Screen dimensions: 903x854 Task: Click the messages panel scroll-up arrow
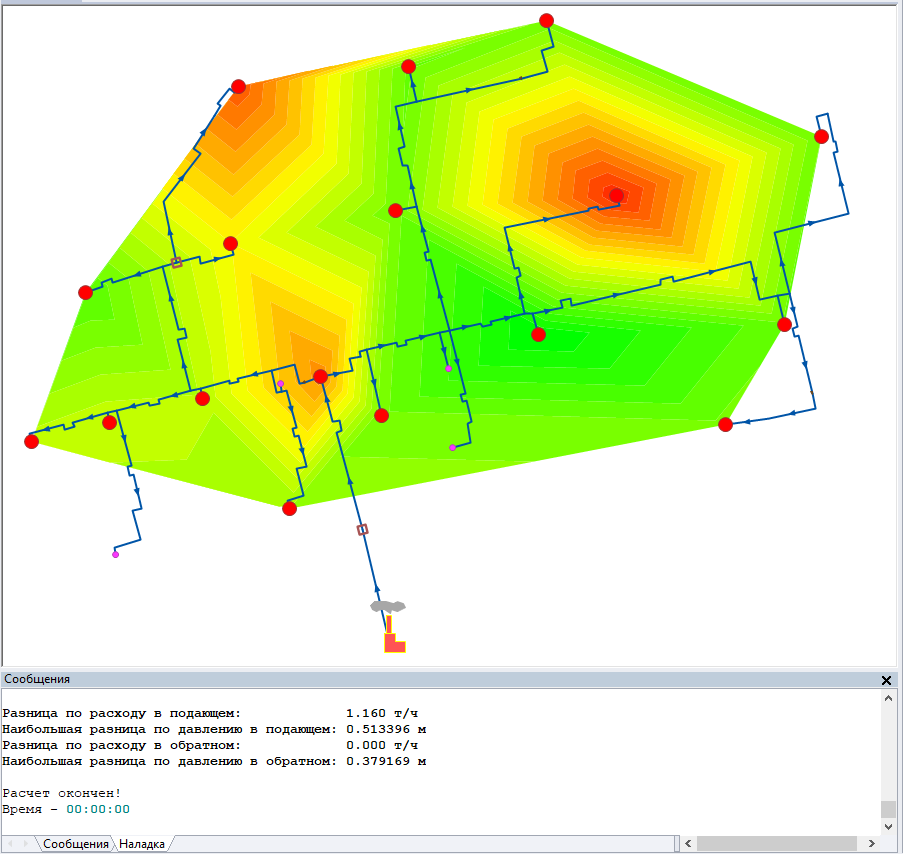click(x=887, y=700)
